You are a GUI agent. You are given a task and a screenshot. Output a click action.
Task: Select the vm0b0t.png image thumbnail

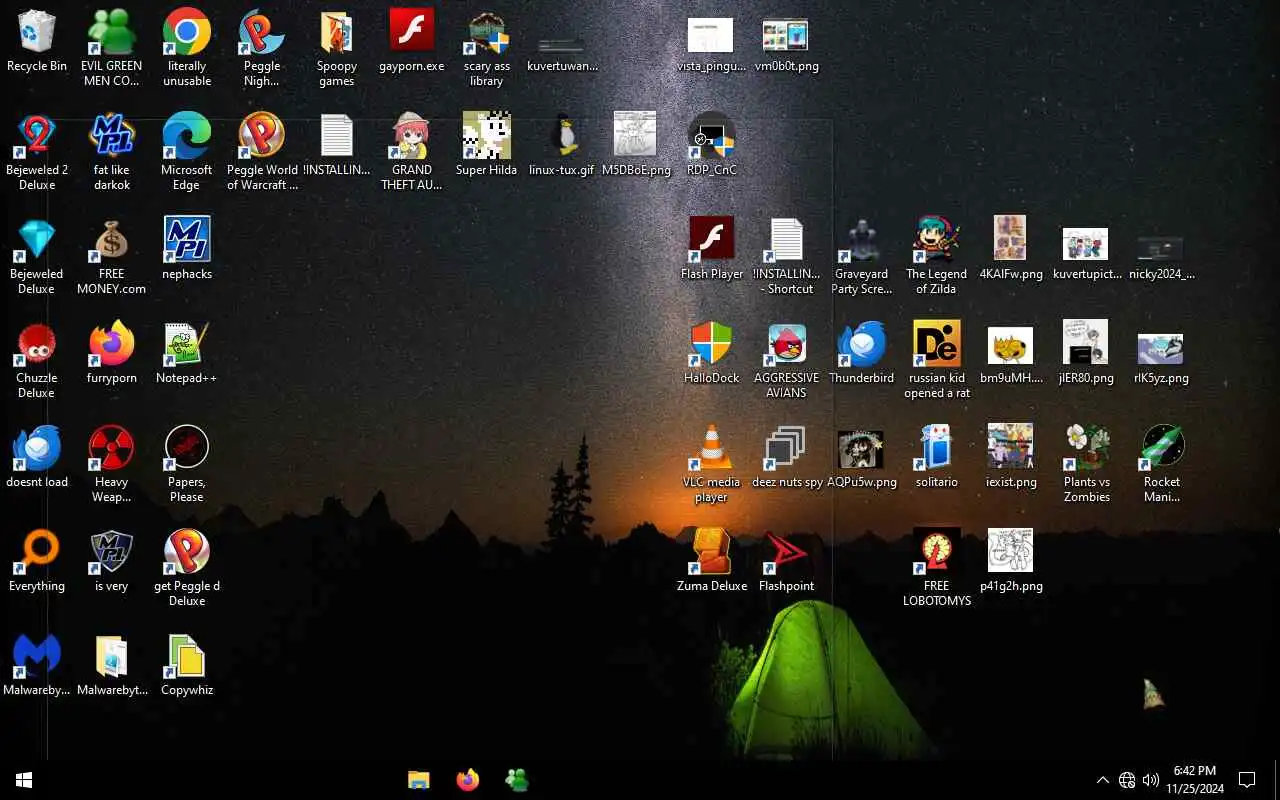tap(785, 35)
